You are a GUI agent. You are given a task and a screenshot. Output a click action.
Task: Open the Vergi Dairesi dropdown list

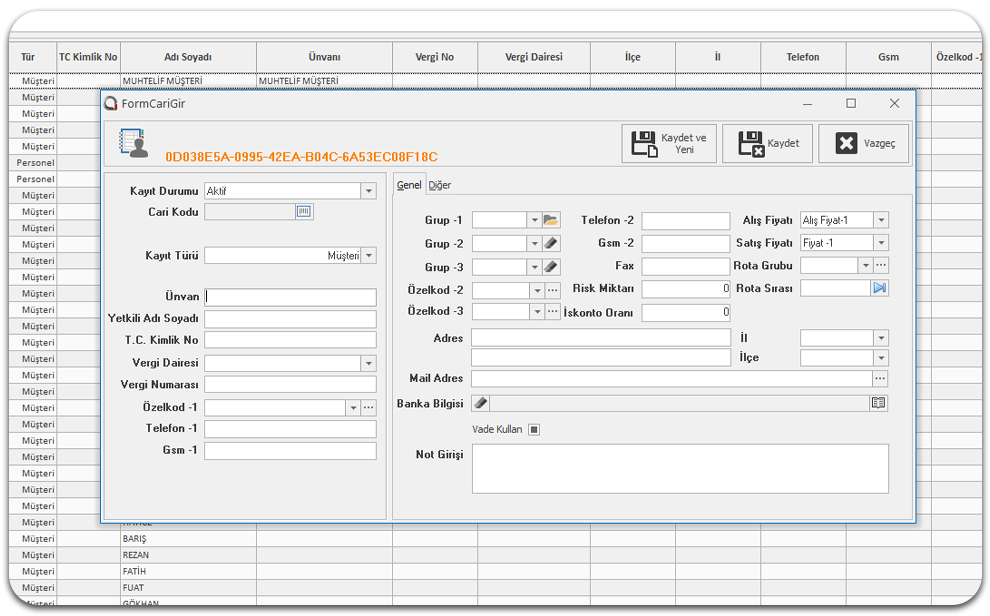point(369,363)
